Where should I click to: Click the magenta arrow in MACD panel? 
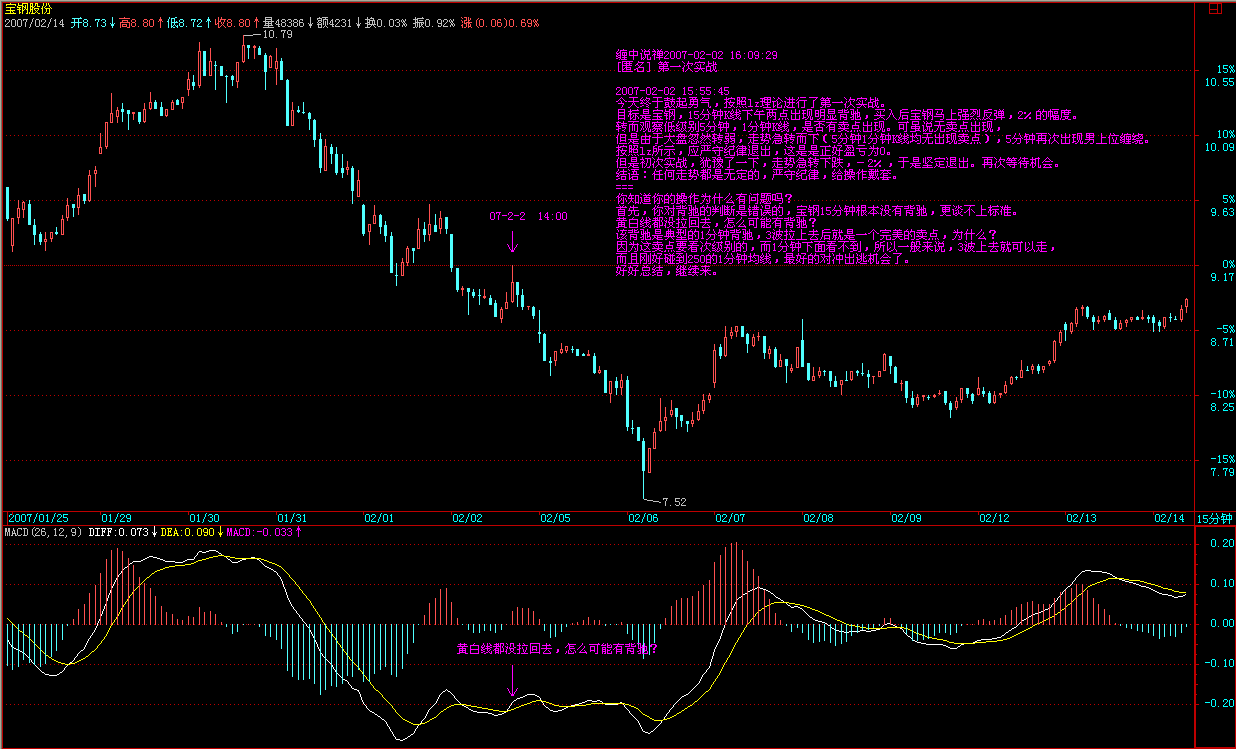[x=512, y=681]
